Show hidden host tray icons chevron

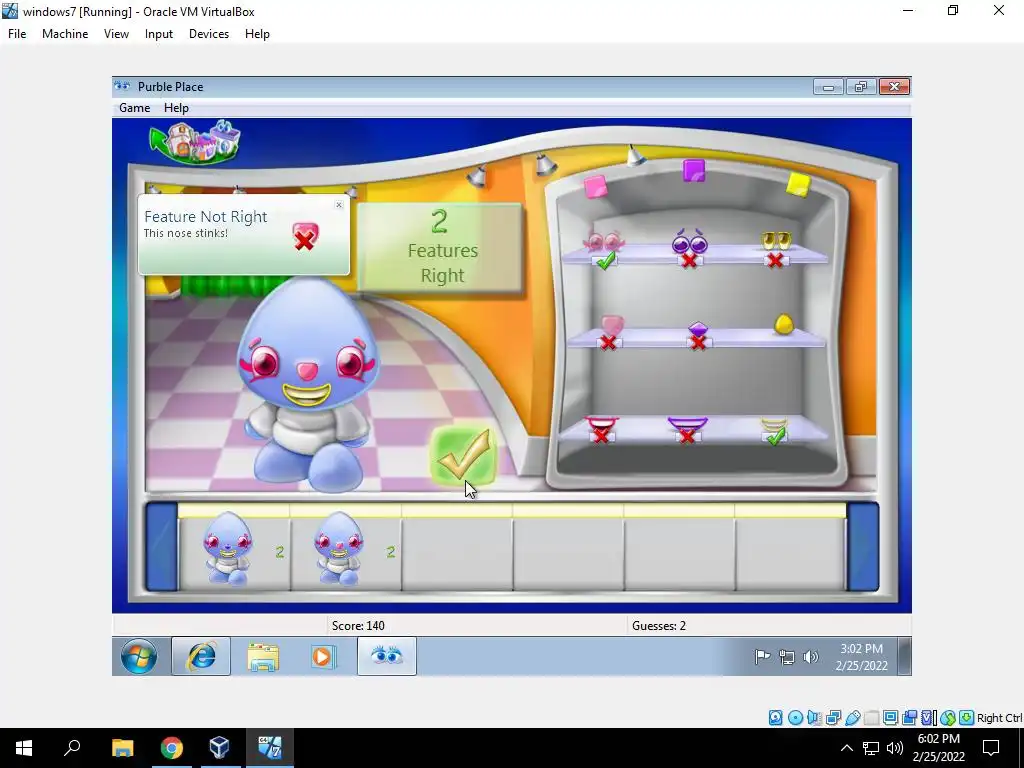point(846,748)
